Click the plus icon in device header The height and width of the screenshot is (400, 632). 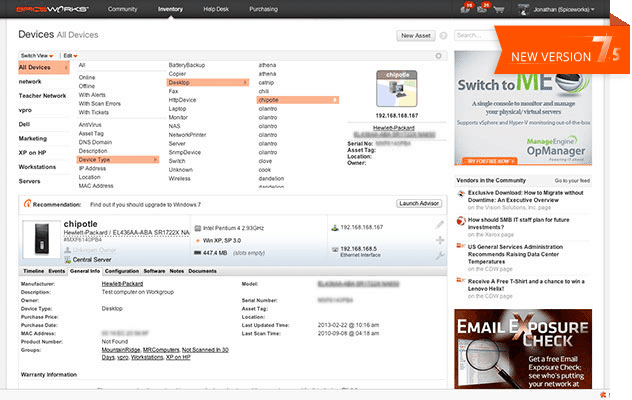440,240
